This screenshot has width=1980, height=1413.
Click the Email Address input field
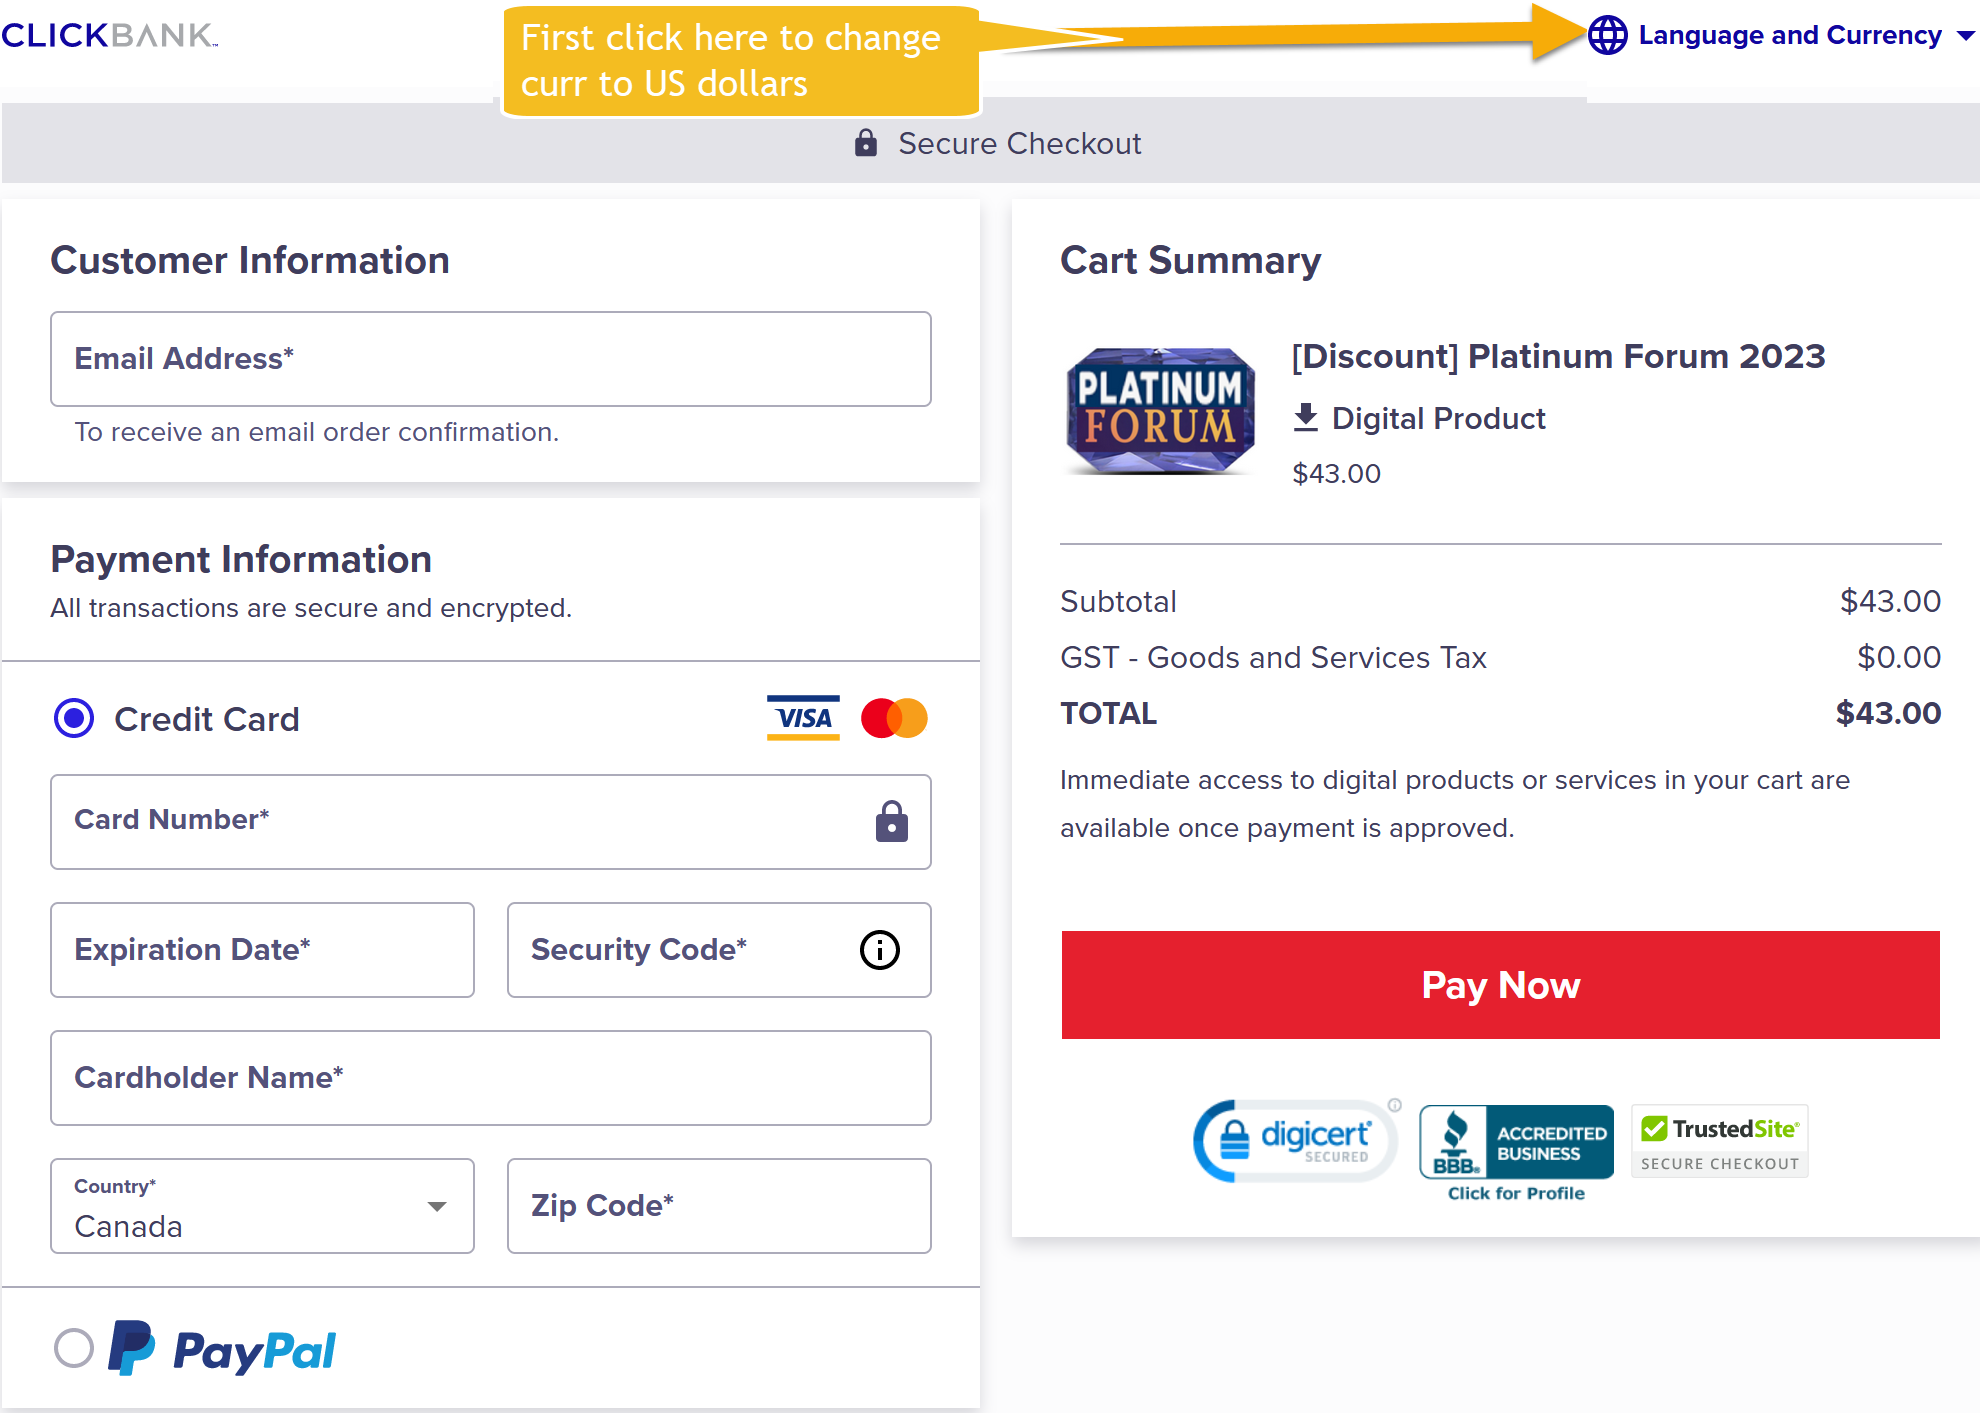point(490,359)
